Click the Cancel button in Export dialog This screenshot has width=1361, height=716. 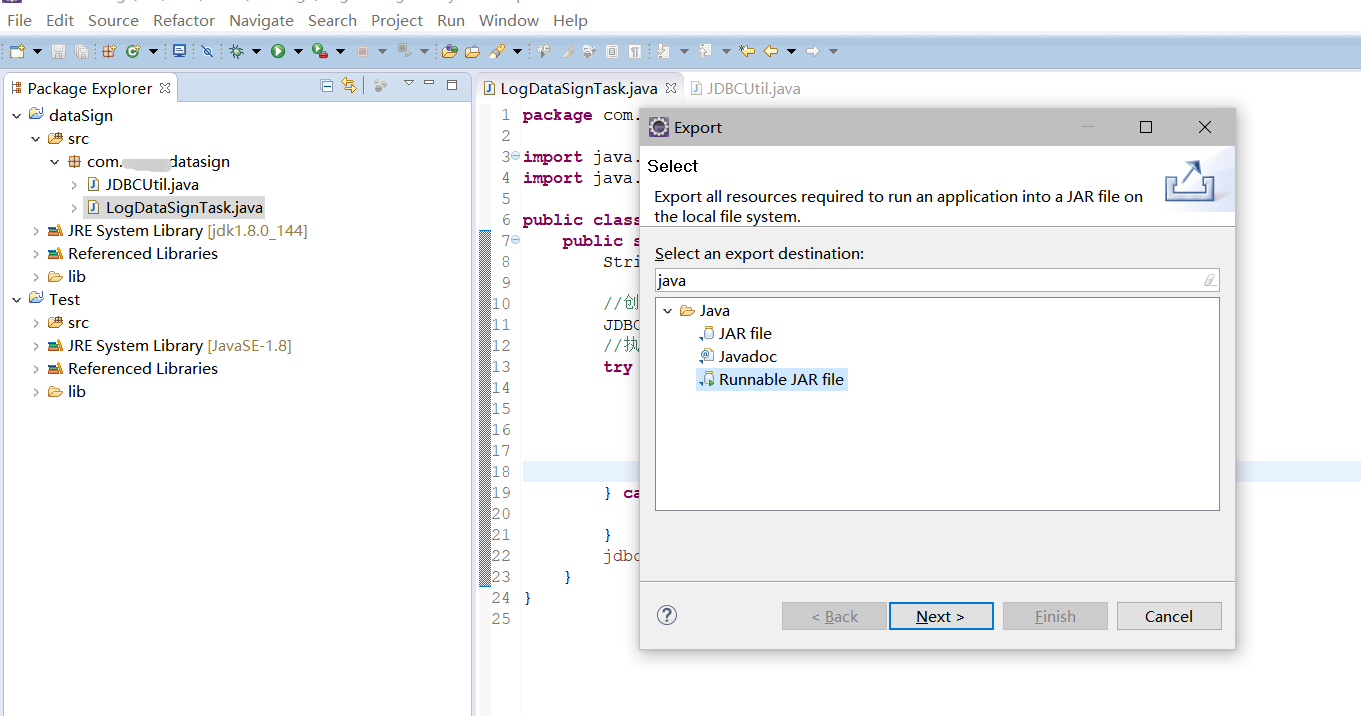(1169, 616)
